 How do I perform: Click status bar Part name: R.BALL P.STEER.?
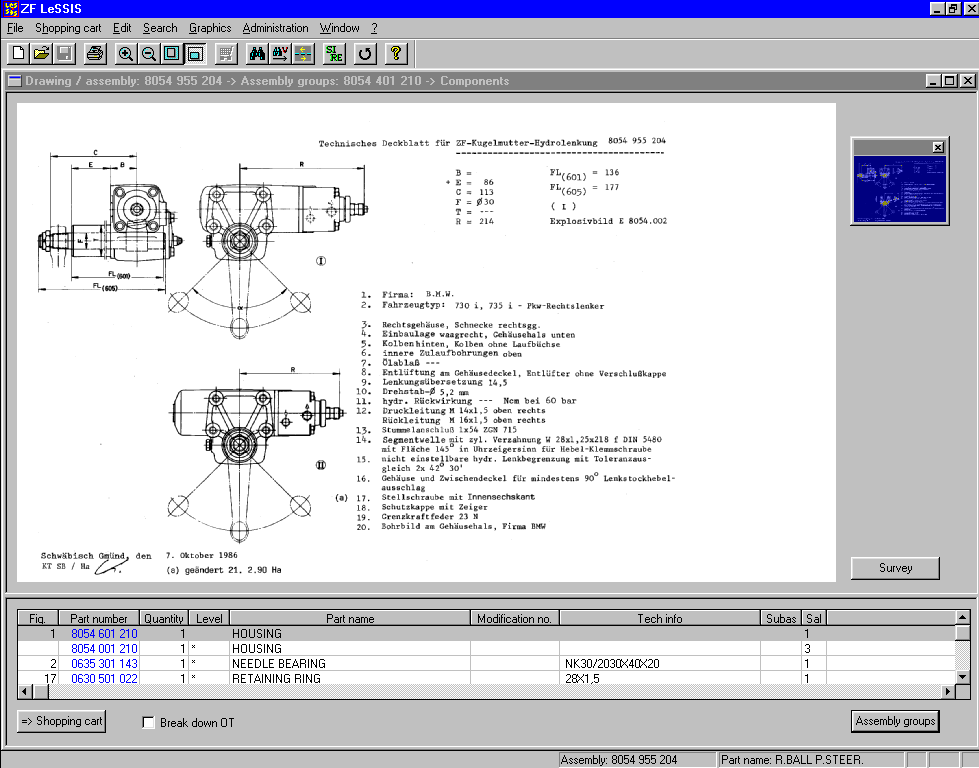pos(813,760)
